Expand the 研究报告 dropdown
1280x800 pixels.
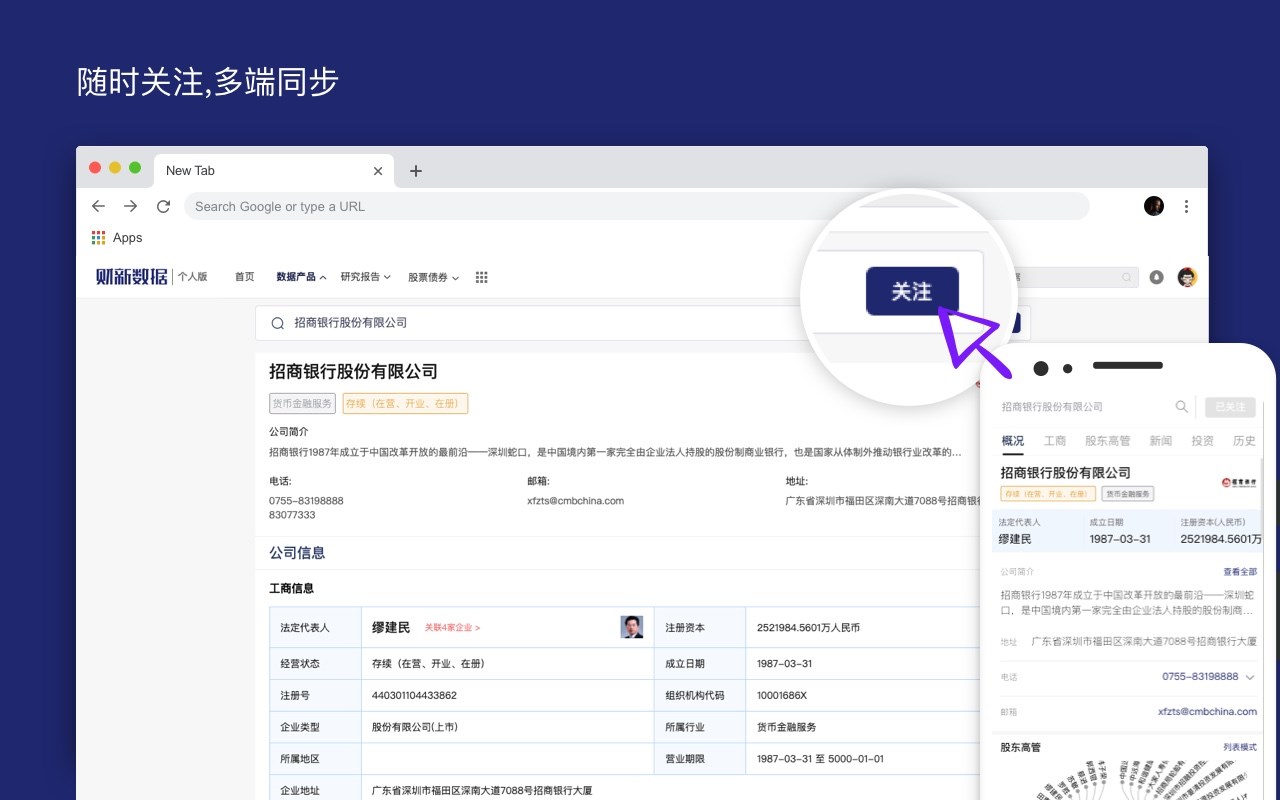[x=365, y=277]
